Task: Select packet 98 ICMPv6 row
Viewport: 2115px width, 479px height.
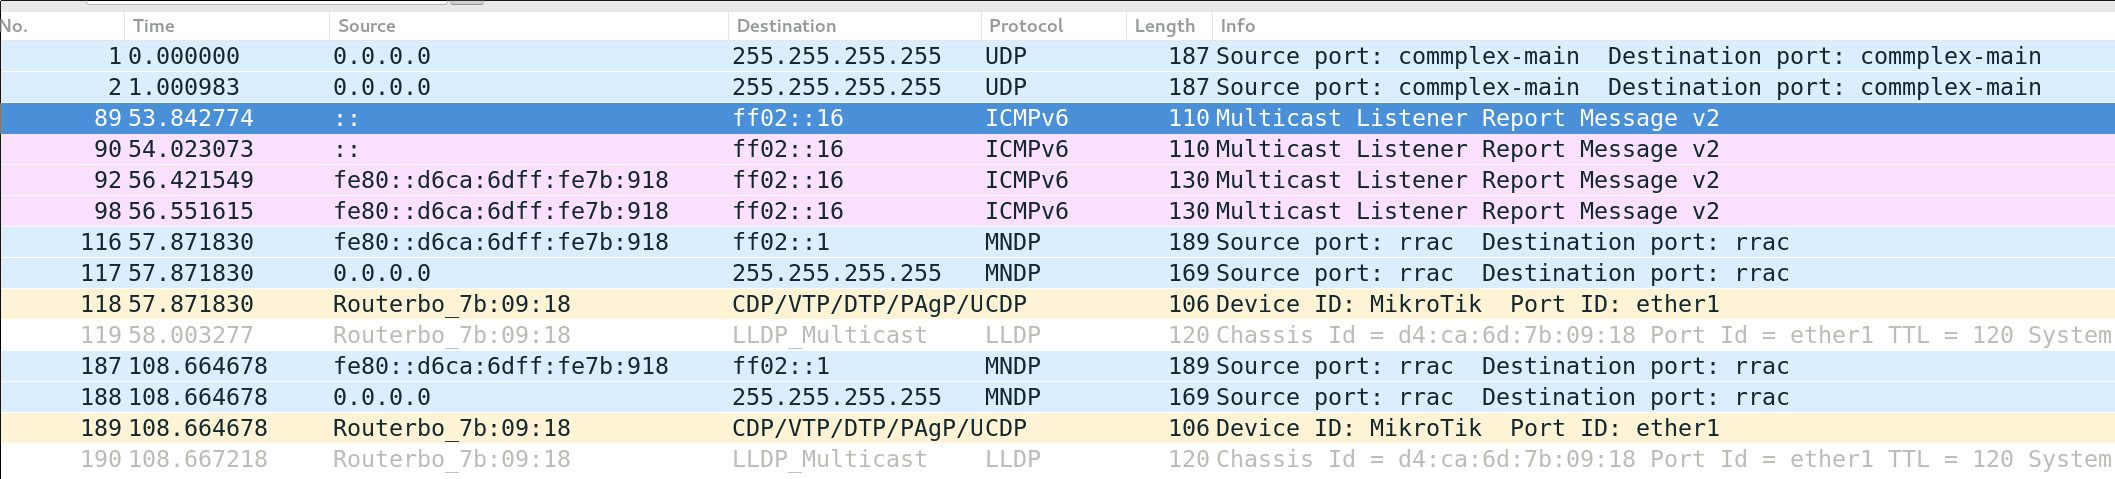Action: click(x=1057, y=211)
